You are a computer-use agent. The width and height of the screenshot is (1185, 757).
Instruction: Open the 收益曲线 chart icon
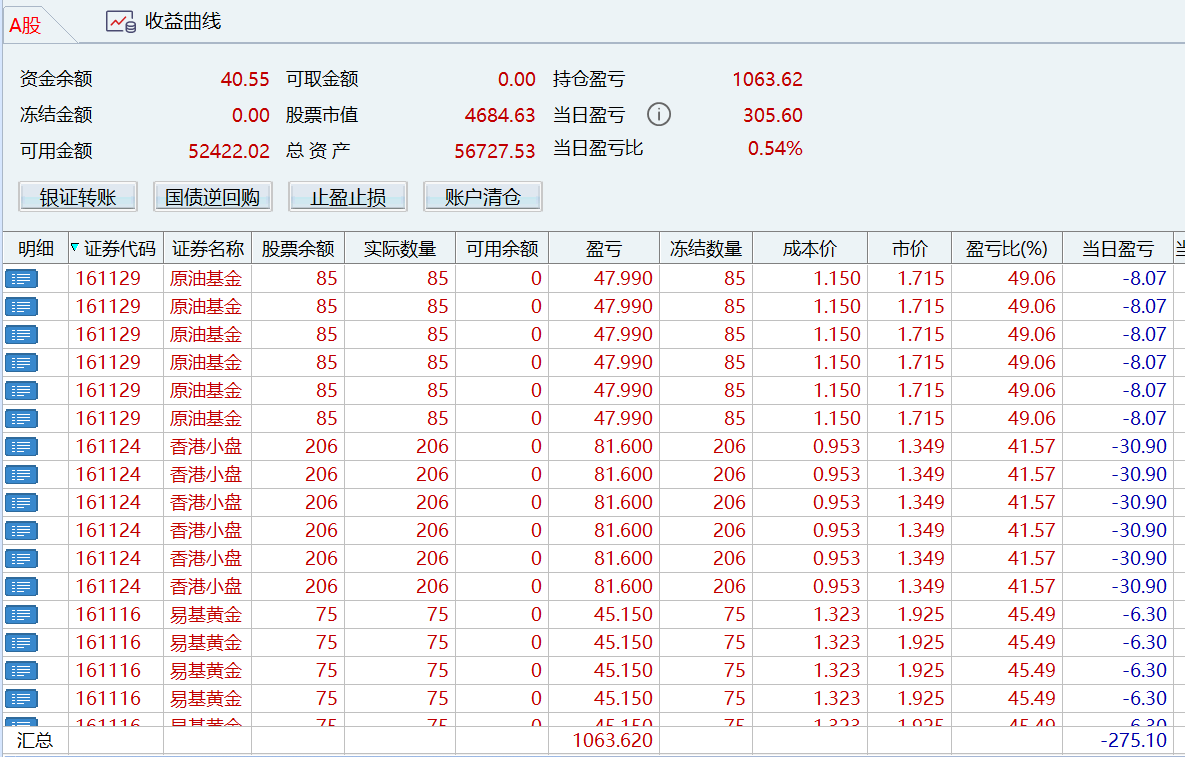121,22
